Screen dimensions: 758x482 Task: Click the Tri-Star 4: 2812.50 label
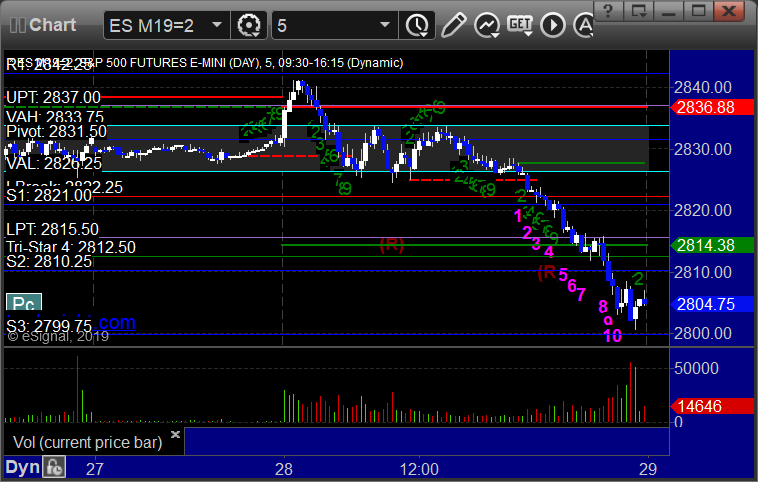tap(71, 248)
